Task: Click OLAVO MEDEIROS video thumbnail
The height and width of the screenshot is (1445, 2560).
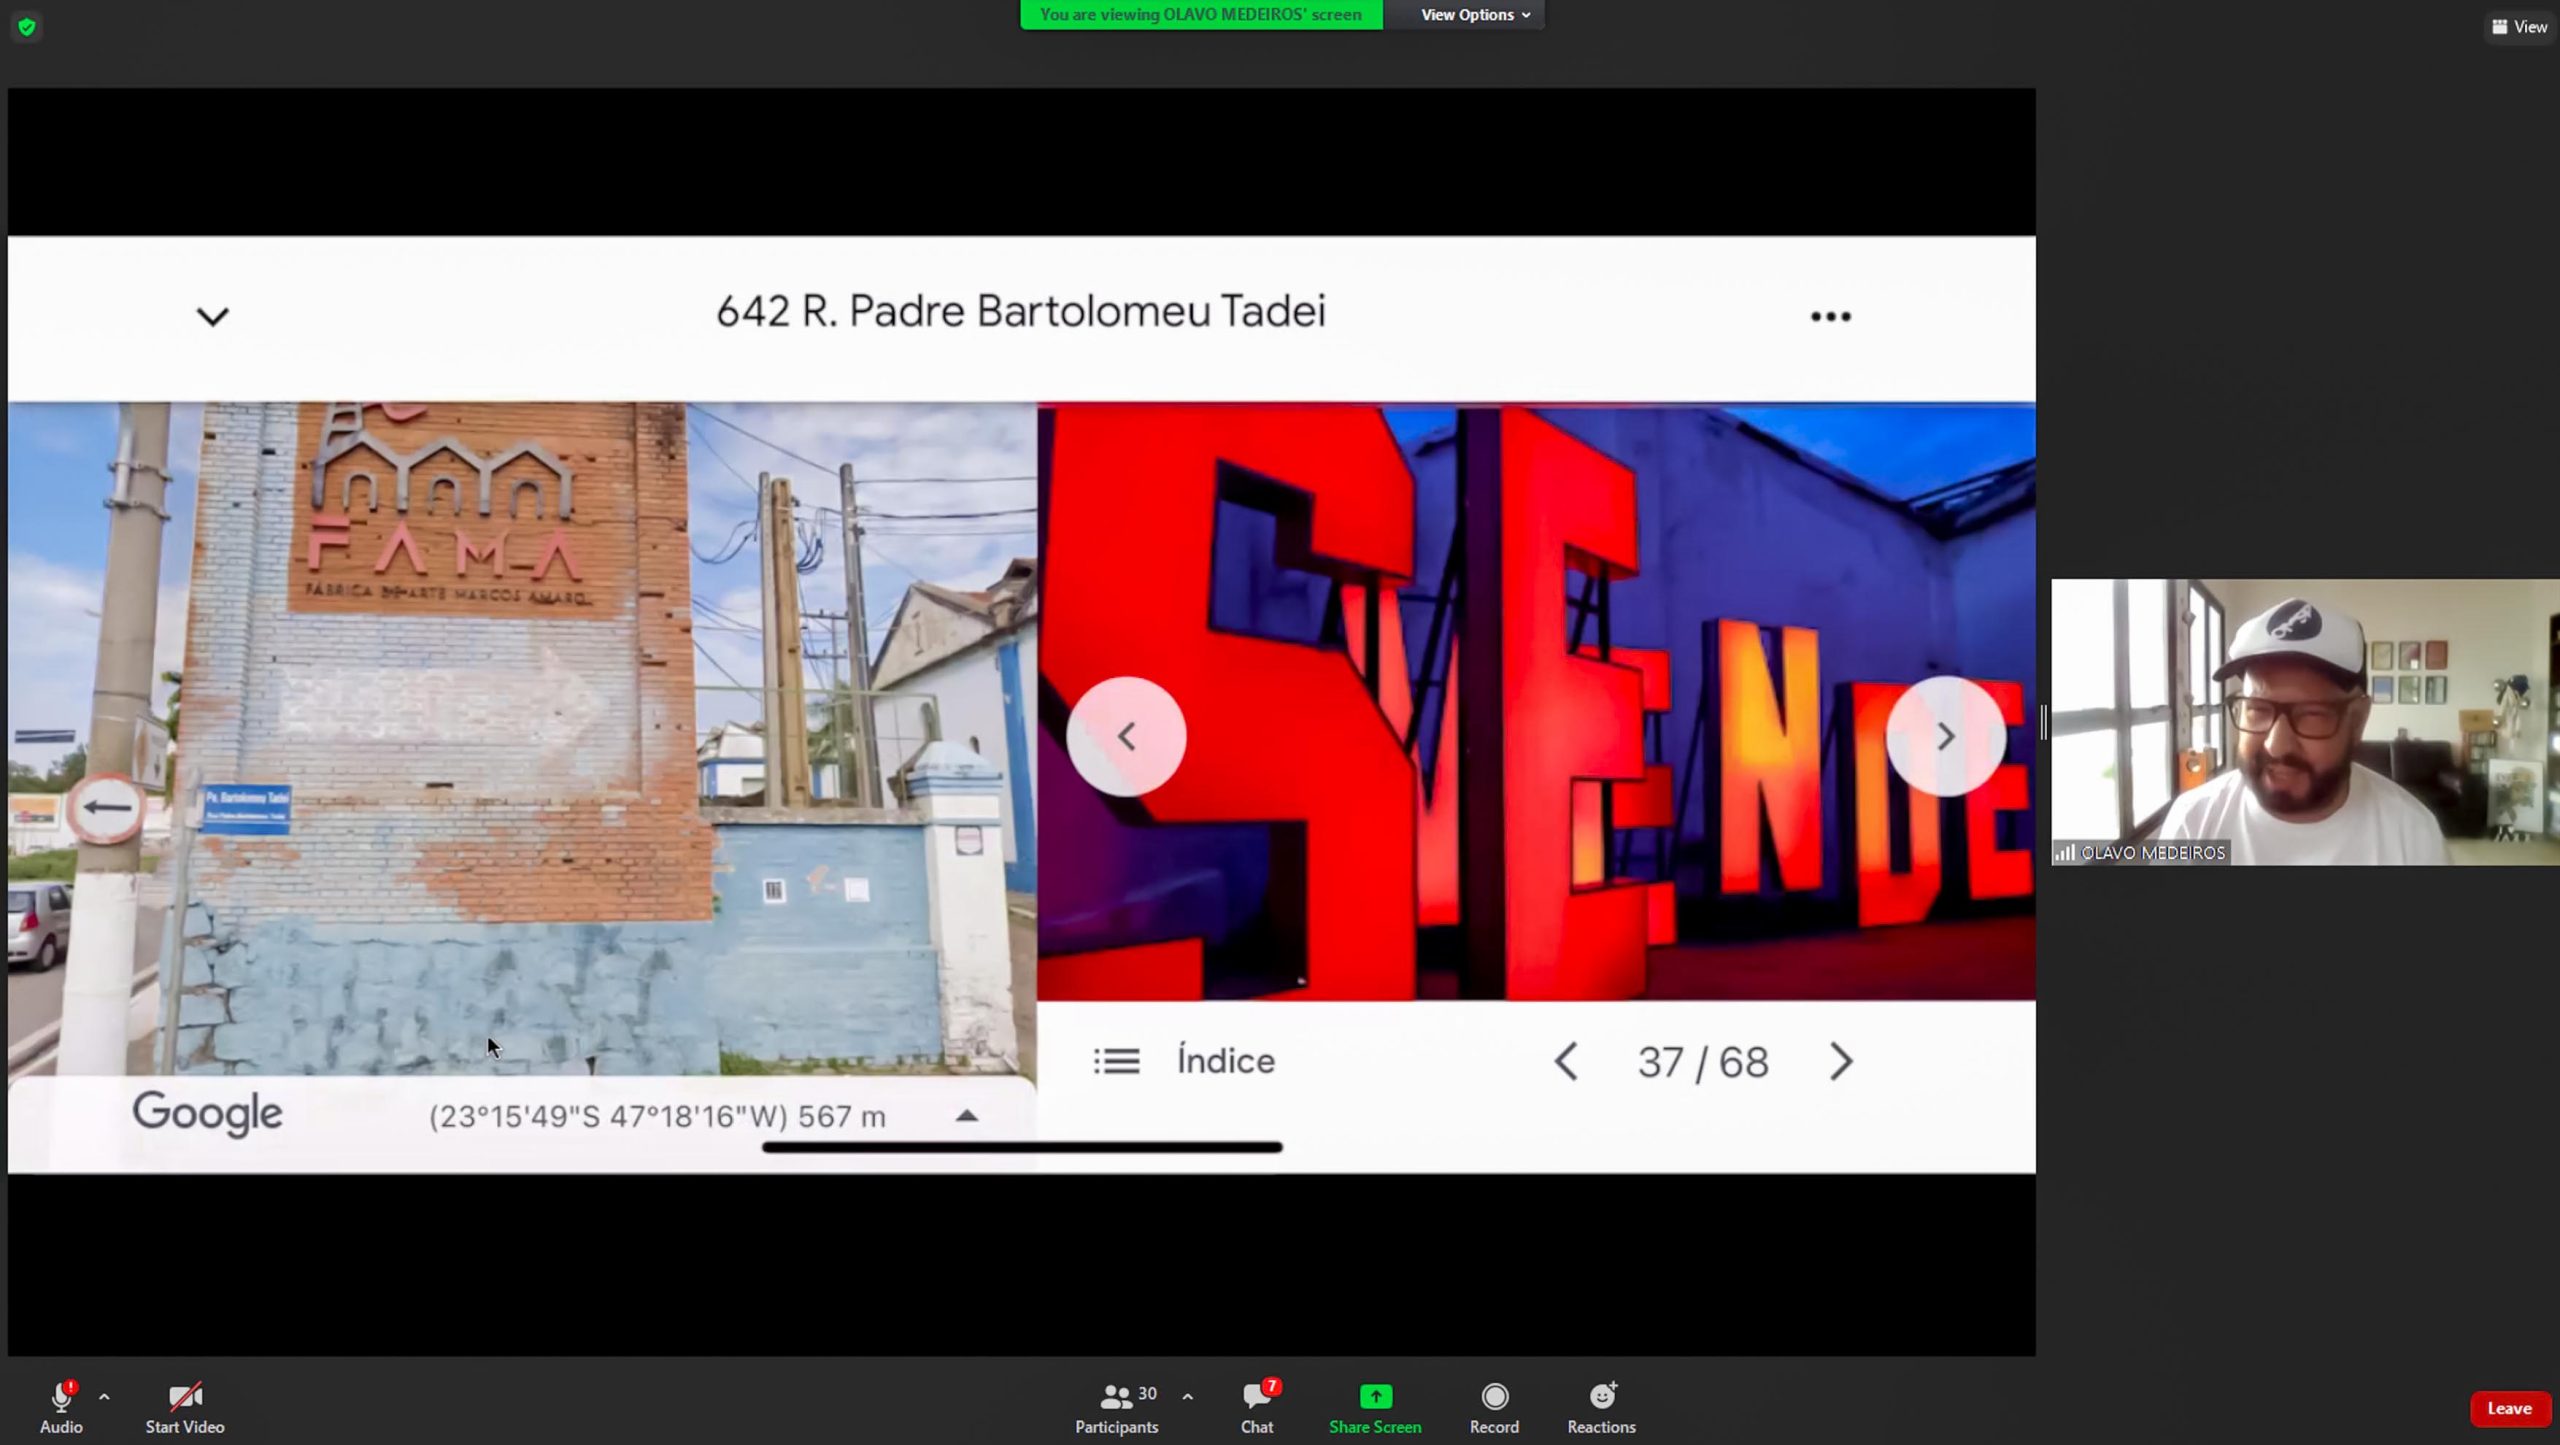Action: [x=2305, y=721]
